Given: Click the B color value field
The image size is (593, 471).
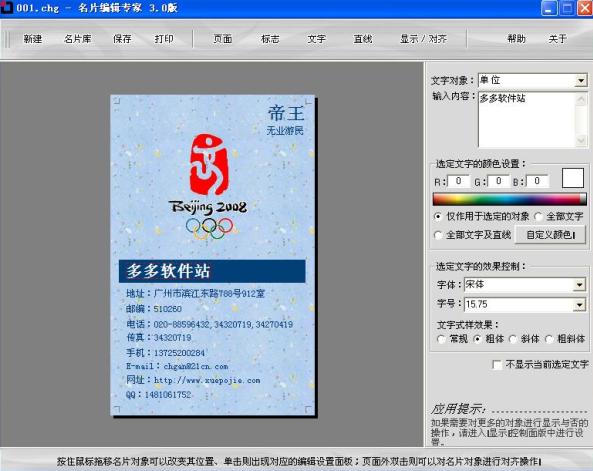Looking at the screenshot, I should click(x=537, y=181).
